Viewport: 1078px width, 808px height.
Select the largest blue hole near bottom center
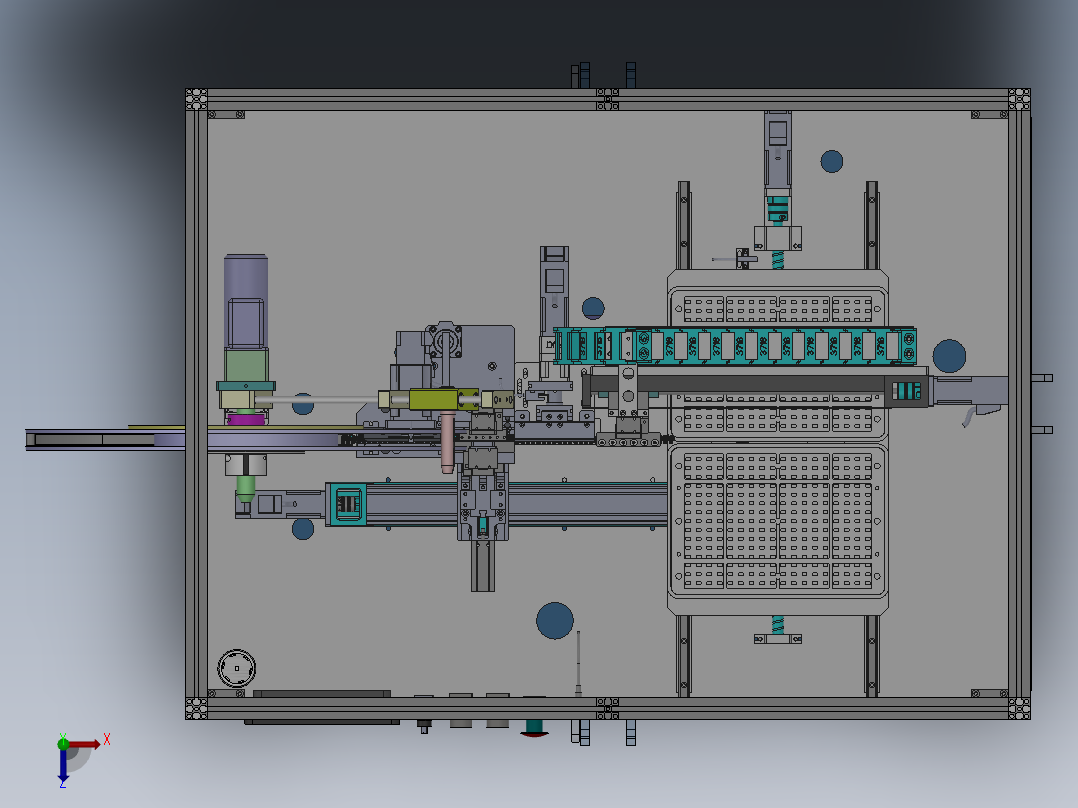pyautogui.click(x=555, y=620)
